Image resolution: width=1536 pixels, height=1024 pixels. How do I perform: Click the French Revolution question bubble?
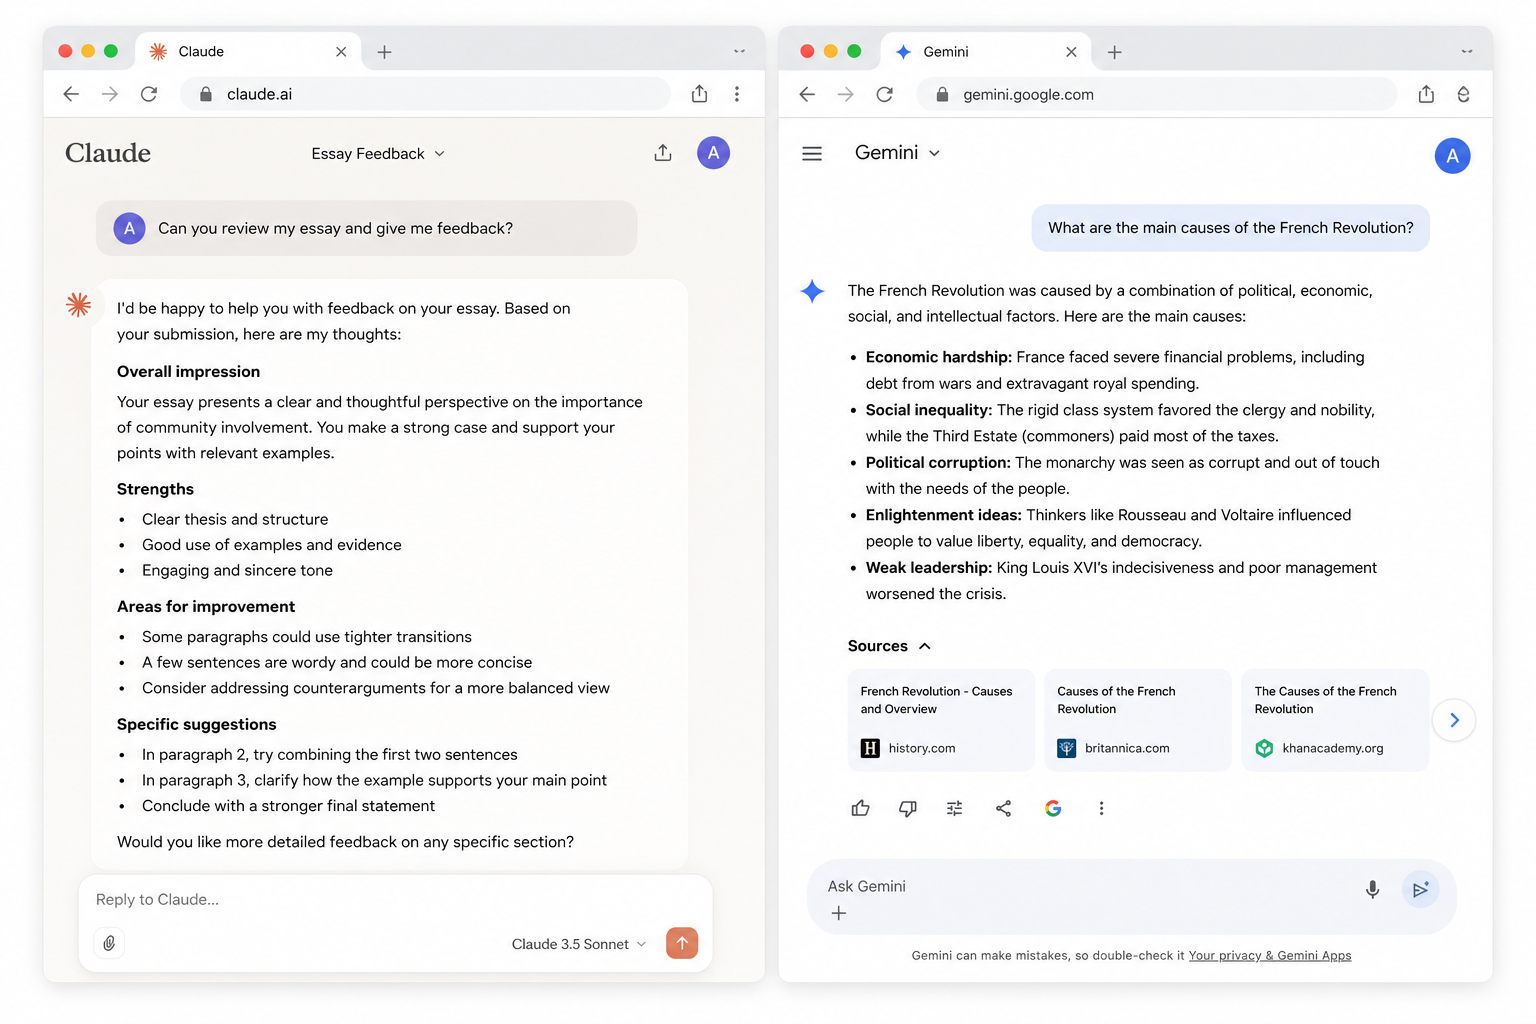(1230, 228)
